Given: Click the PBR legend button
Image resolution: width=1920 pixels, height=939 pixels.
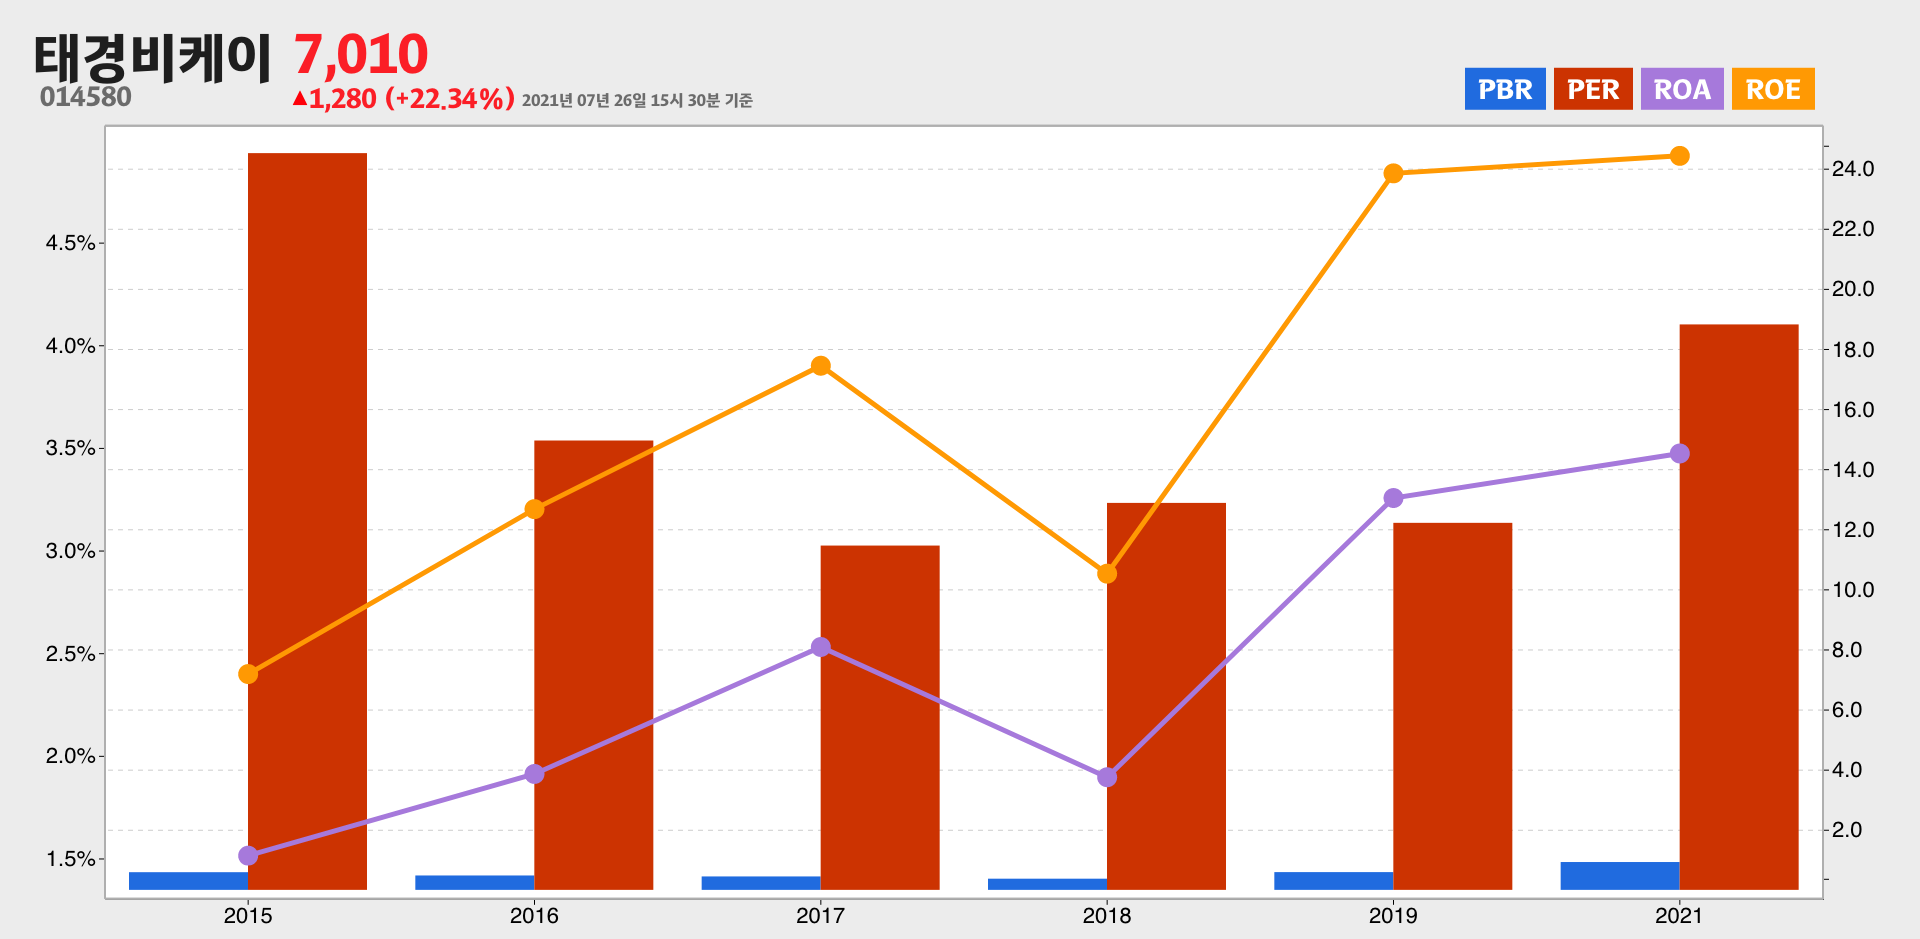Looking at the screenshot, I should pos(1505,89).
